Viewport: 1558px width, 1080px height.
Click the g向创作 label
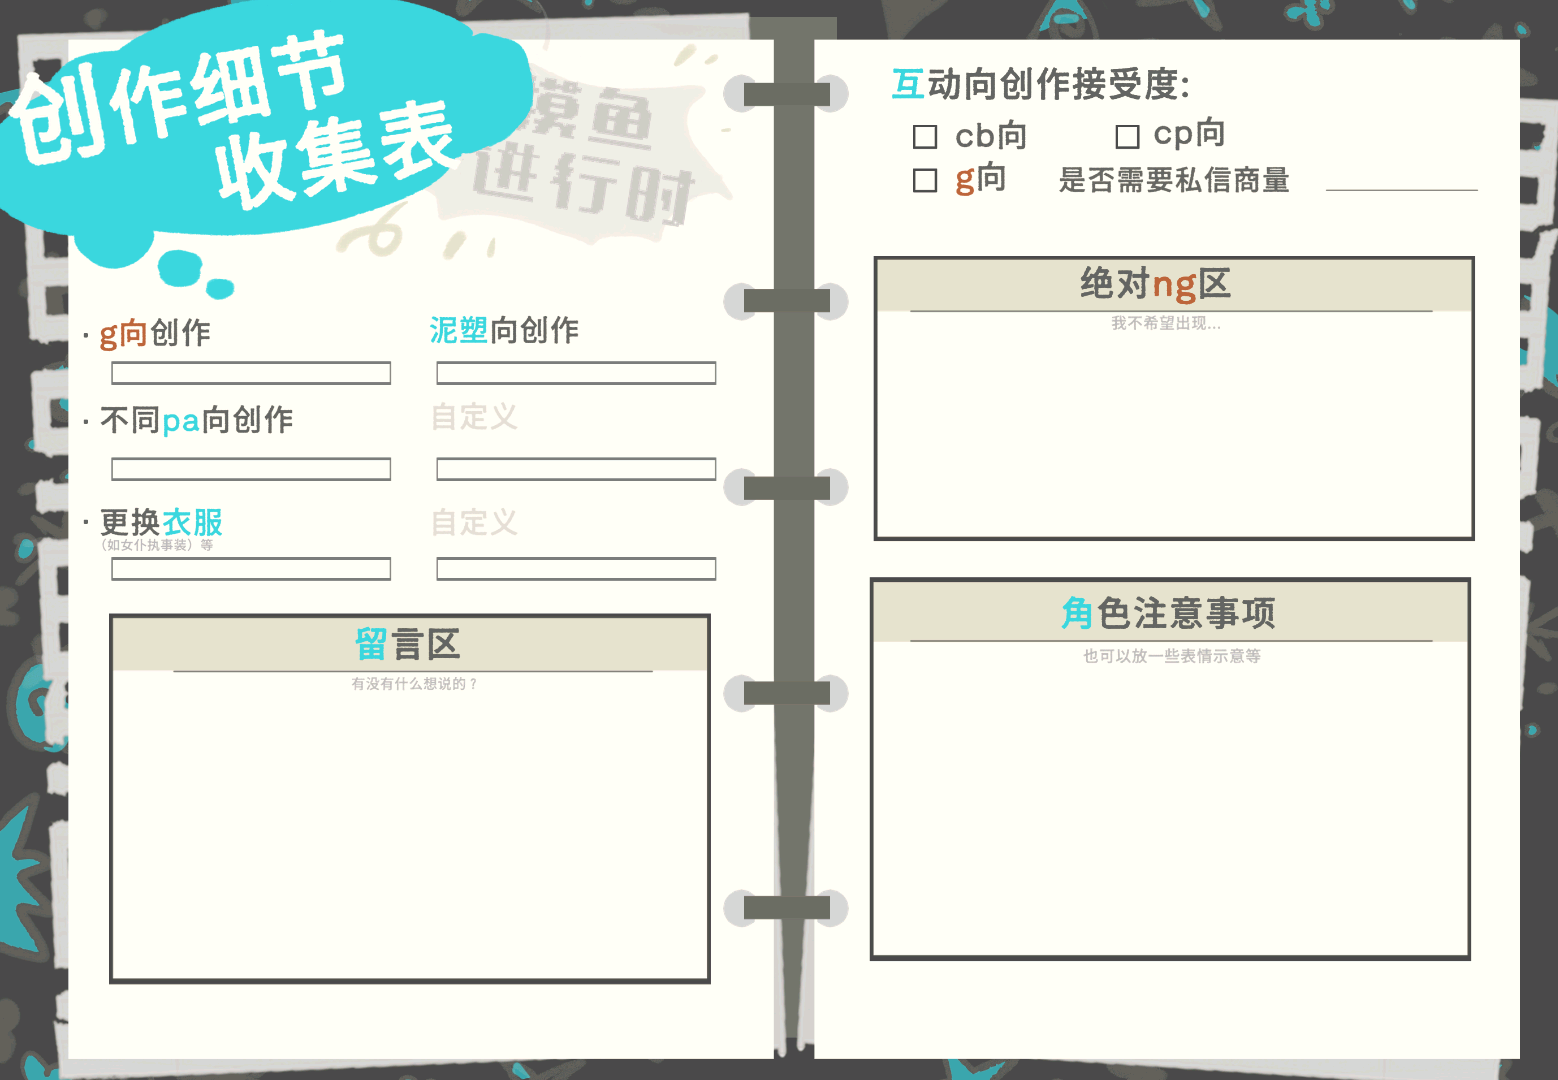click(x=155, y=333)
